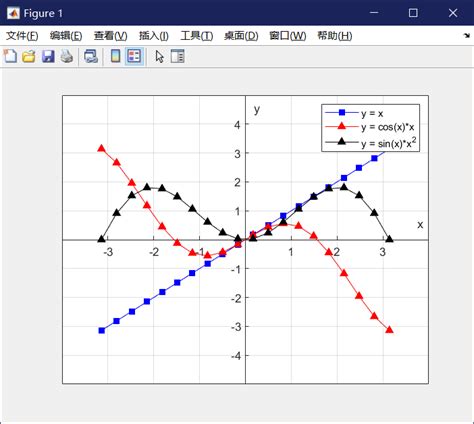Click the New Figure toolbar icon
This screenshot has height=424, width=474.
(10, 56)
